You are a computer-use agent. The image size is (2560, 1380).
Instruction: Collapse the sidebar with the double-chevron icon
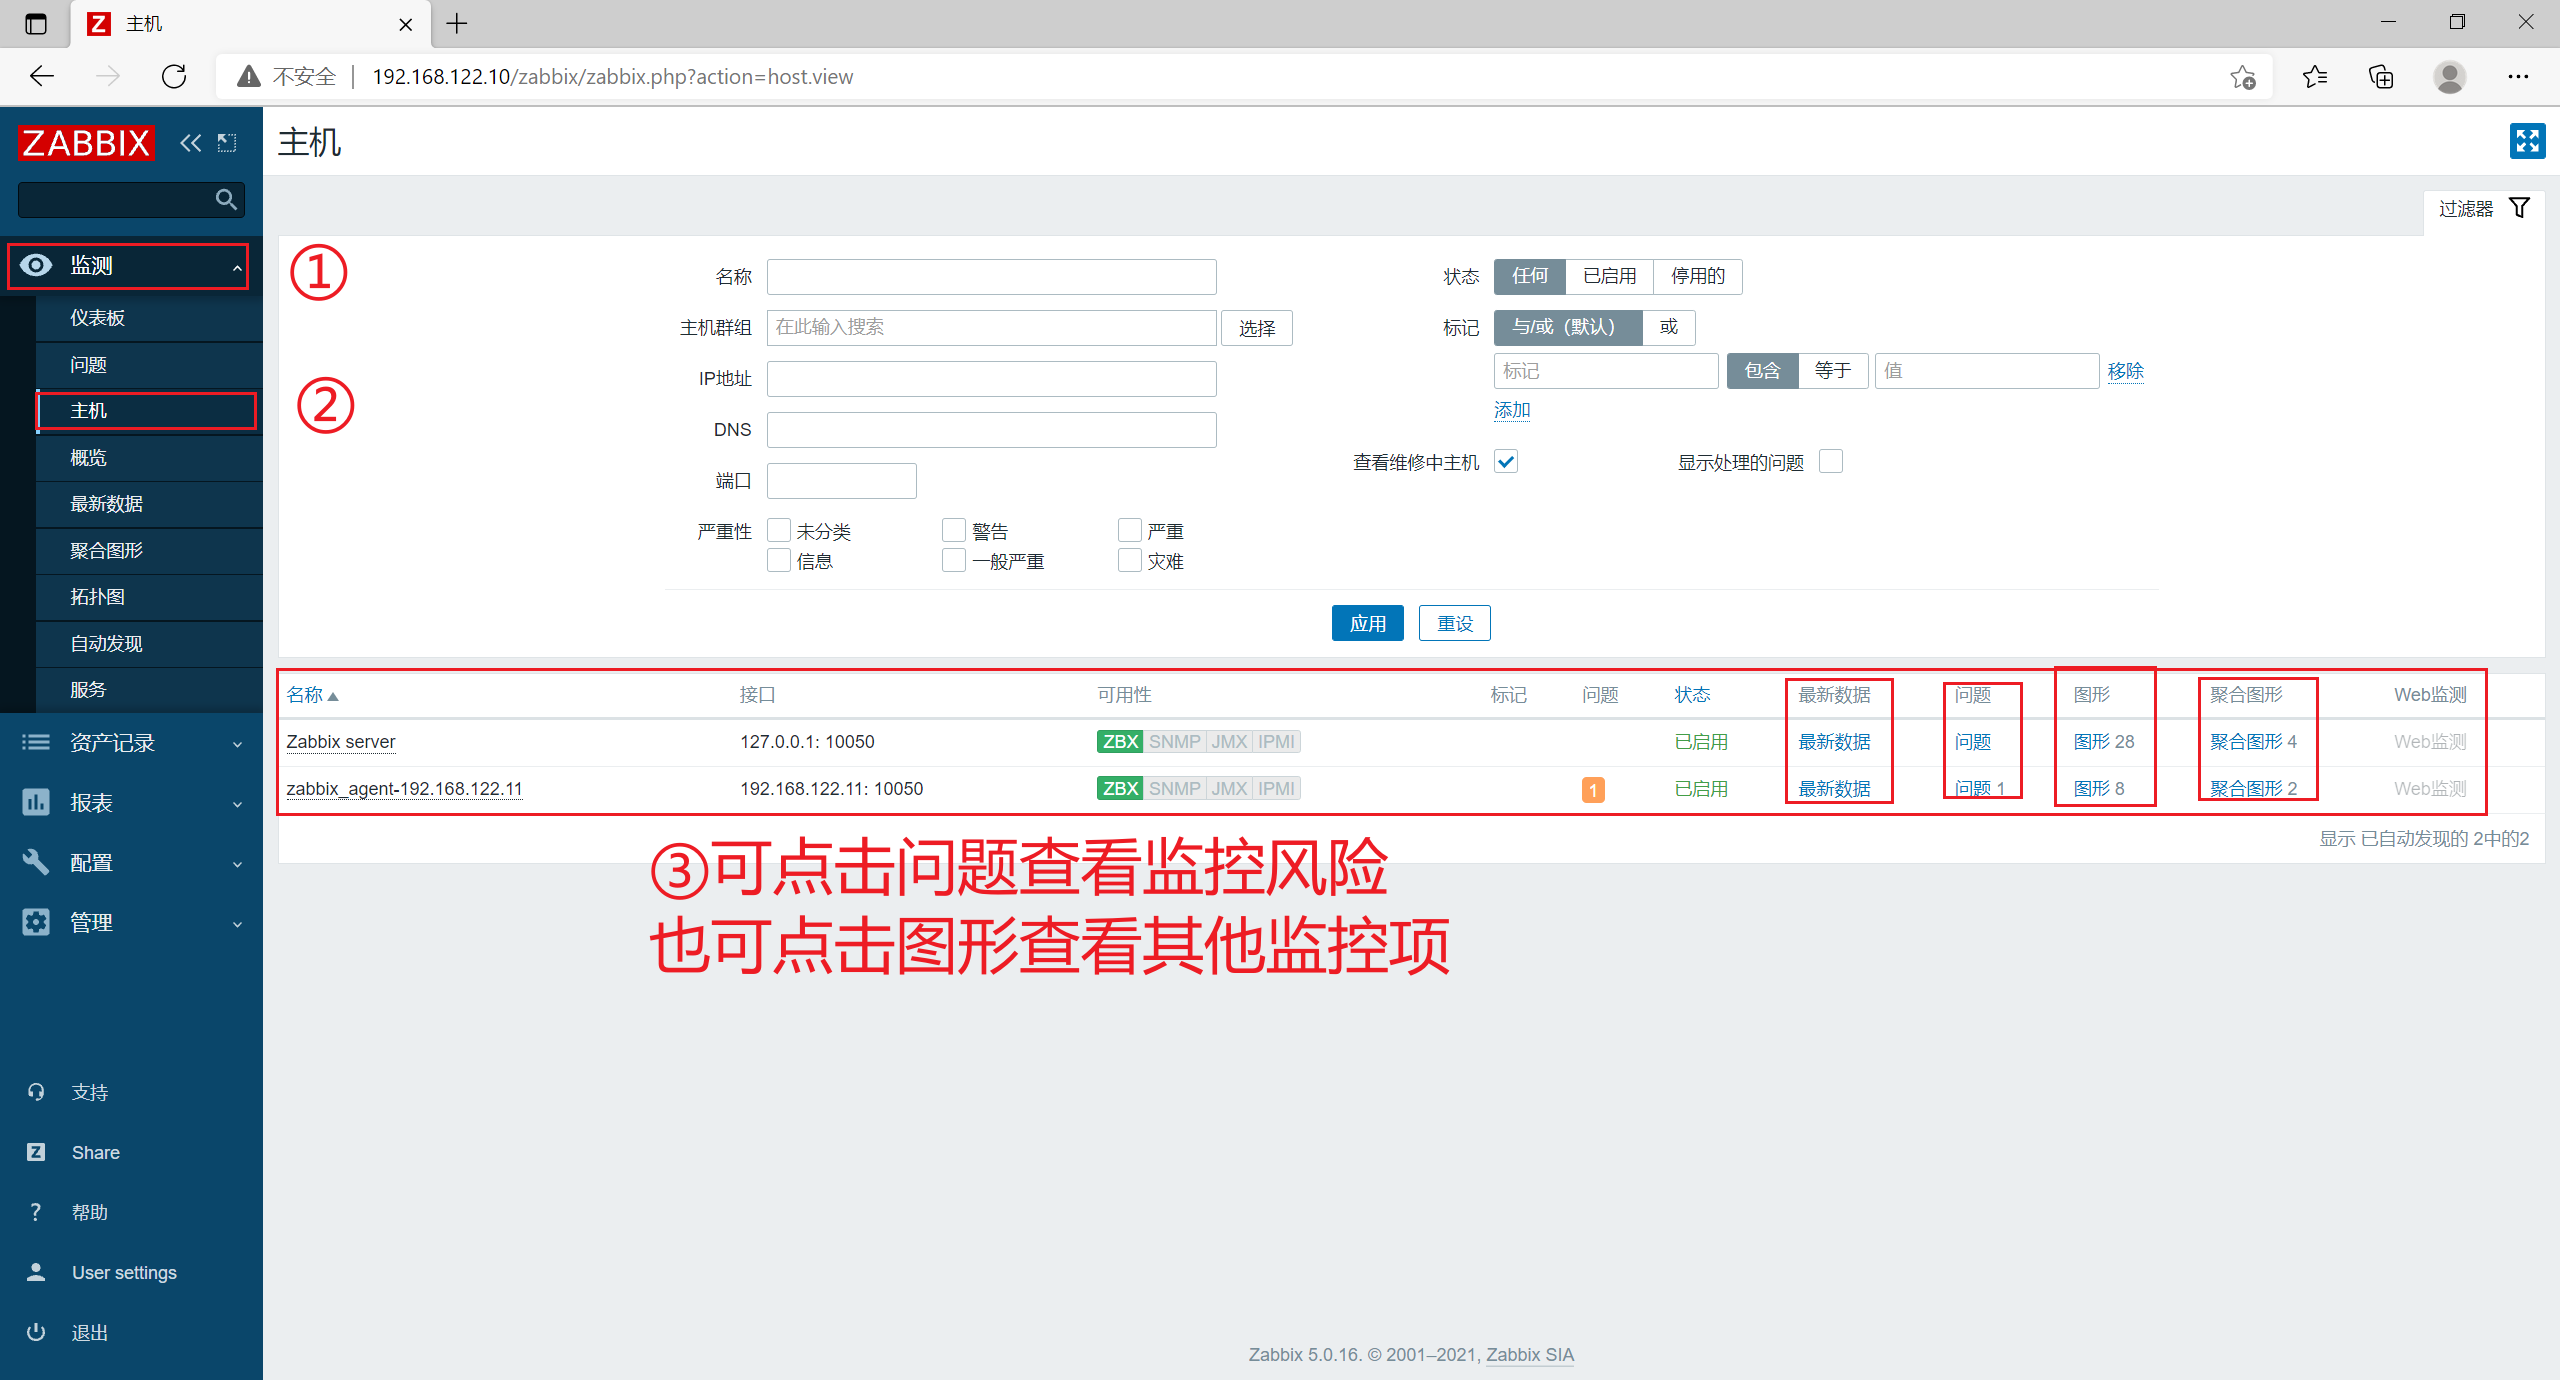(190, 143)
